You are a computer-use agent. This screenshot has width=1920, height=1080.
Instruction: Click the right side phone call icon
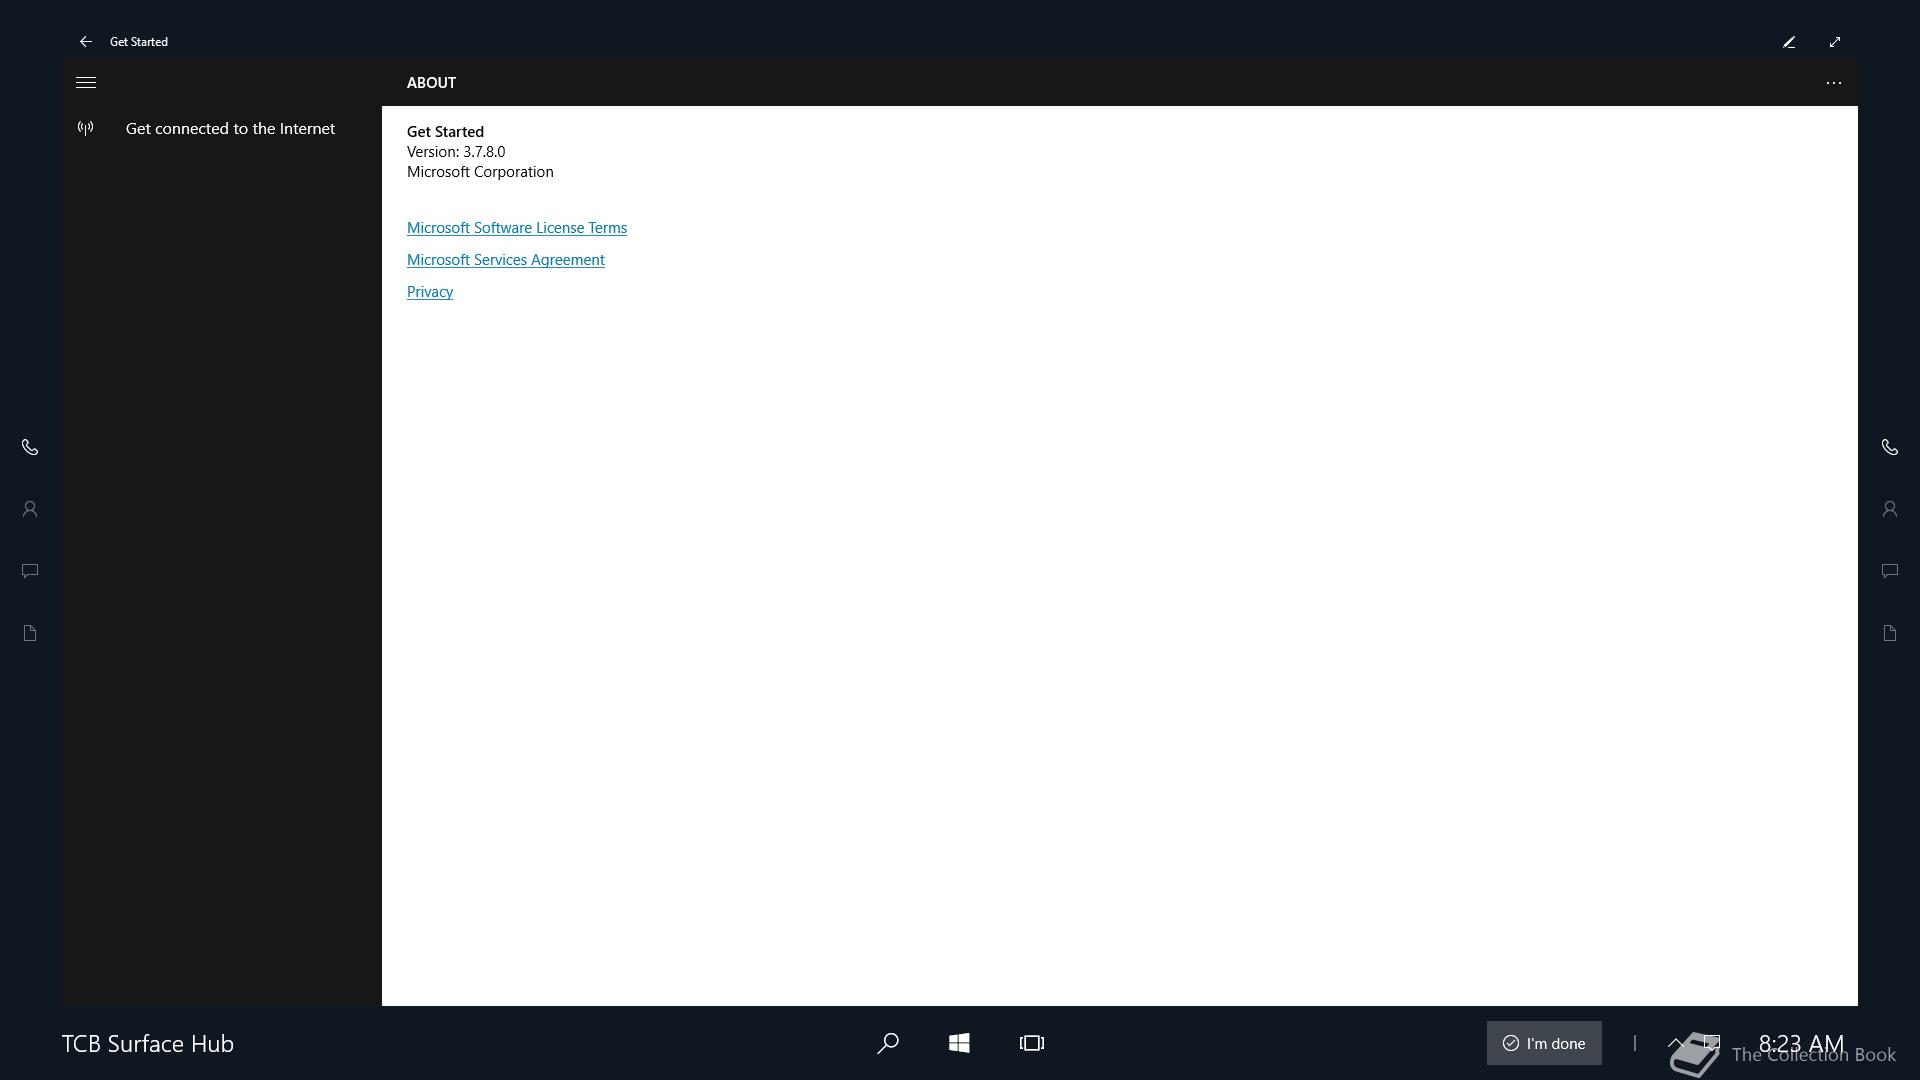click(1890, 447)
